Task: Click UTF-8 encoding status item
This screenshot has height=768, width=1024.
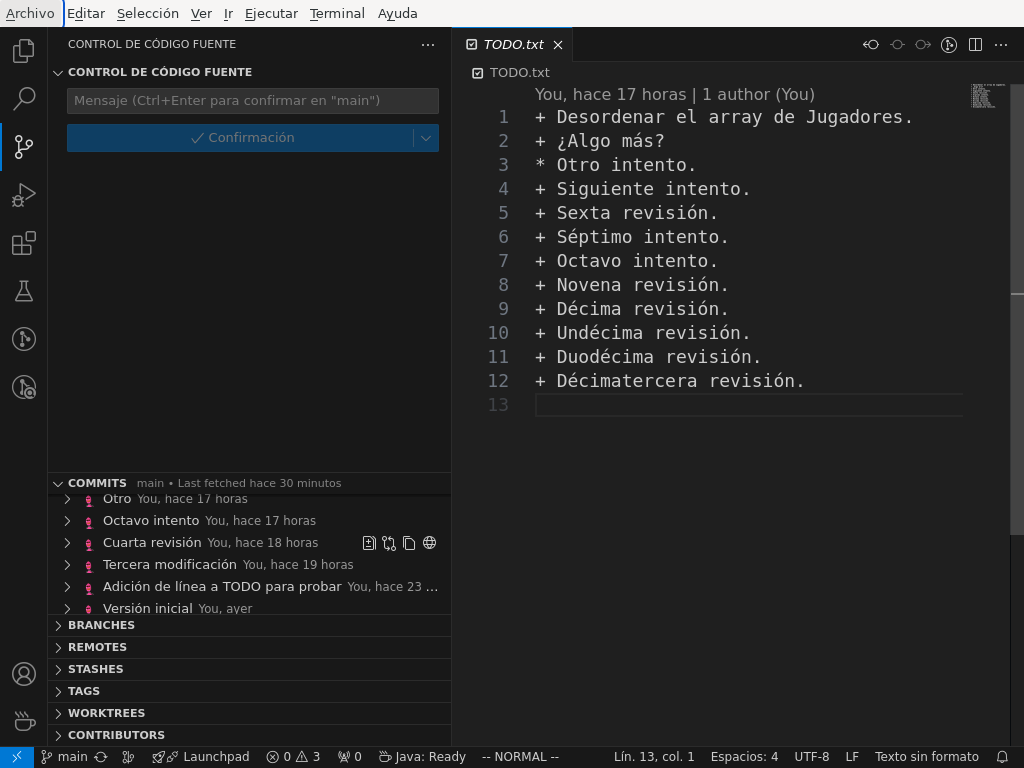Action: point(812,757)
